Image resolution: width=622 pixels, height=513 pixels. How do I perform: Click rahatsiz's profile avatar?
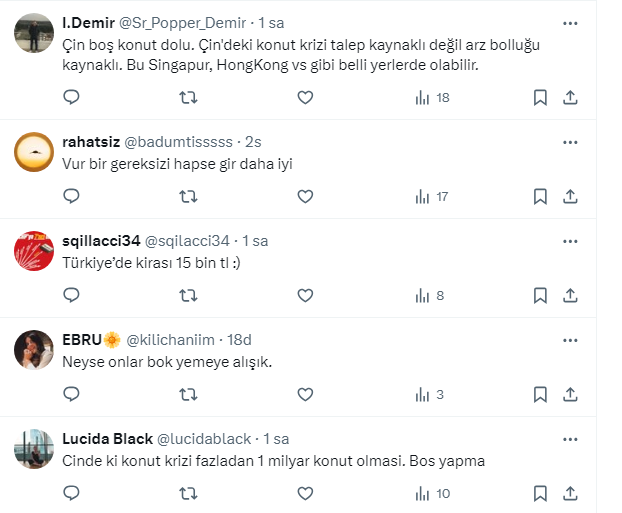click(x=34, y=153)
